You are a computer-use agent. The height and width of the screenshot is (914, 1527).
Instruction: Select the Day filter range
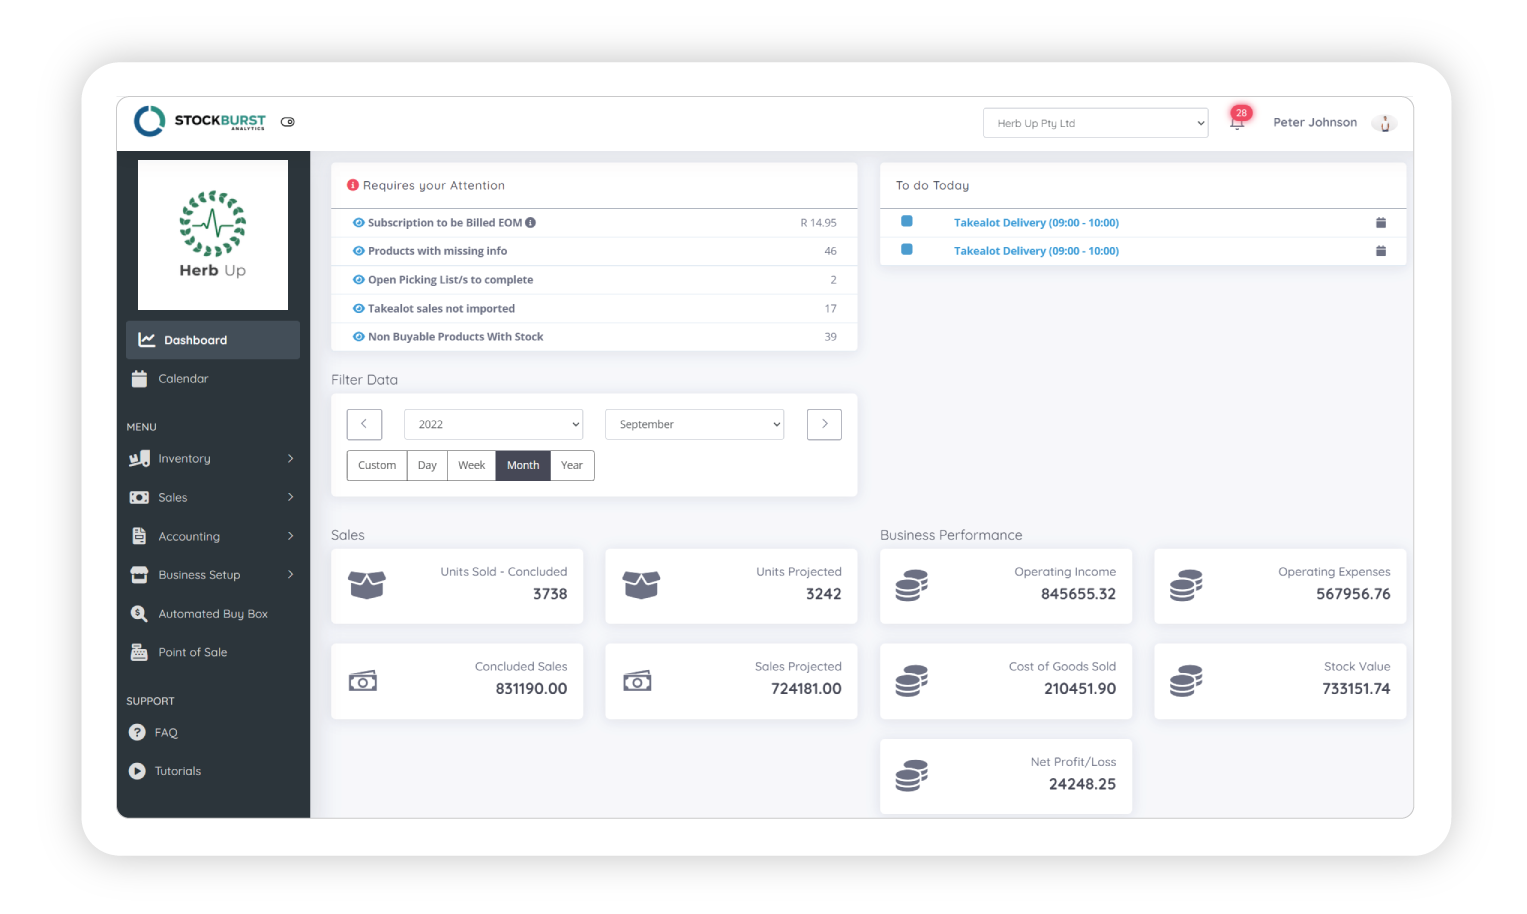tap(427, 465)
